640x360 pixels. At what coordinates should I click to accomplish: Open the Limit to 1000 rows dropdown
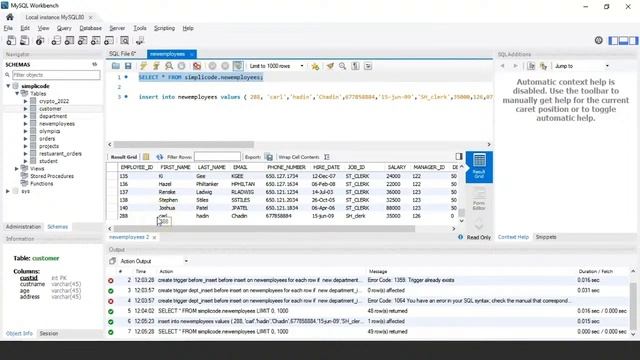pos(276,66)
